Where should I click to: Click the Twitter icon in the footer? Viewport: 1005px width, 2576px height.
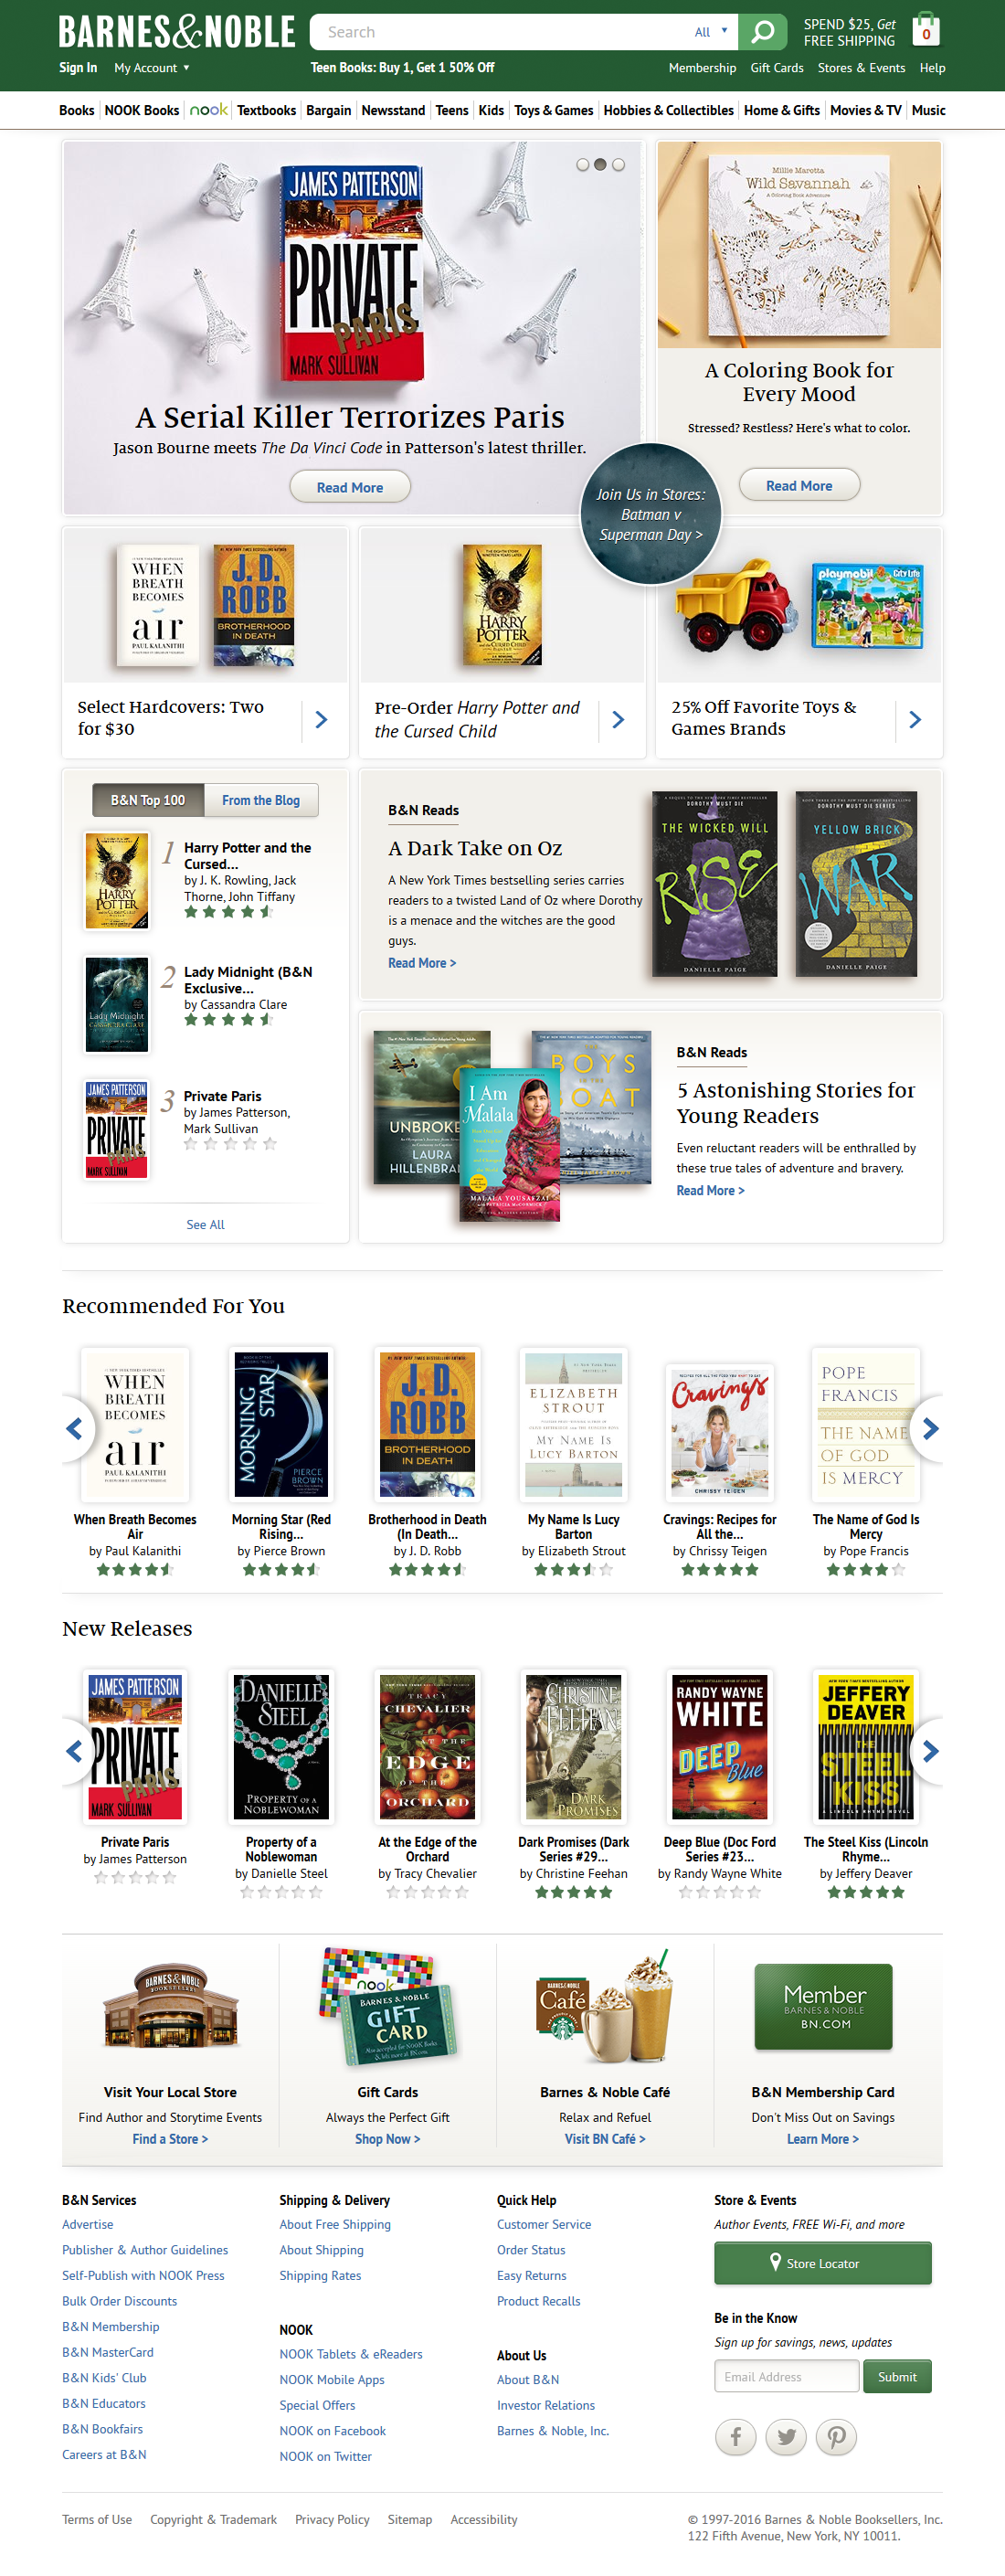click(x=786, y=2438)
